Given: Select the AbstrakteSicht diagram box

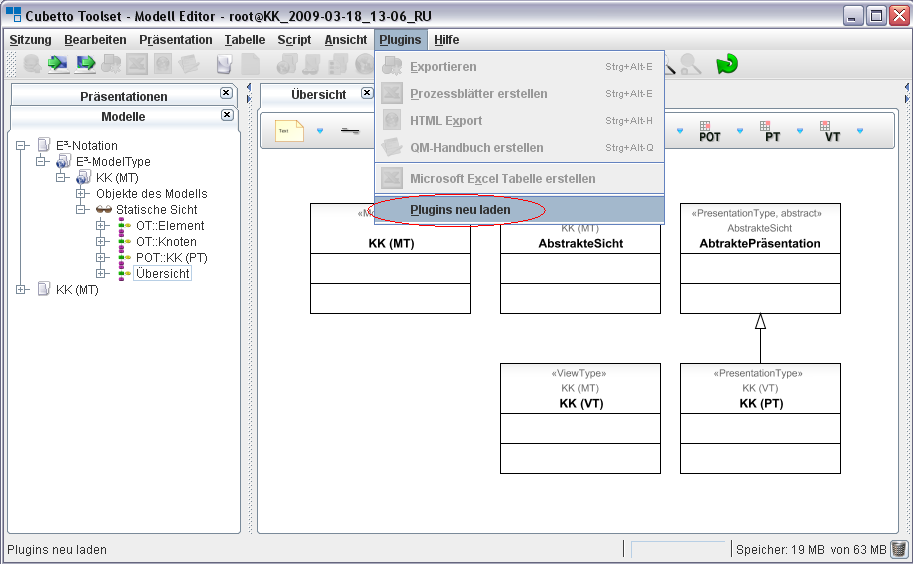Looking at the screenshot, I should point(580,258).
